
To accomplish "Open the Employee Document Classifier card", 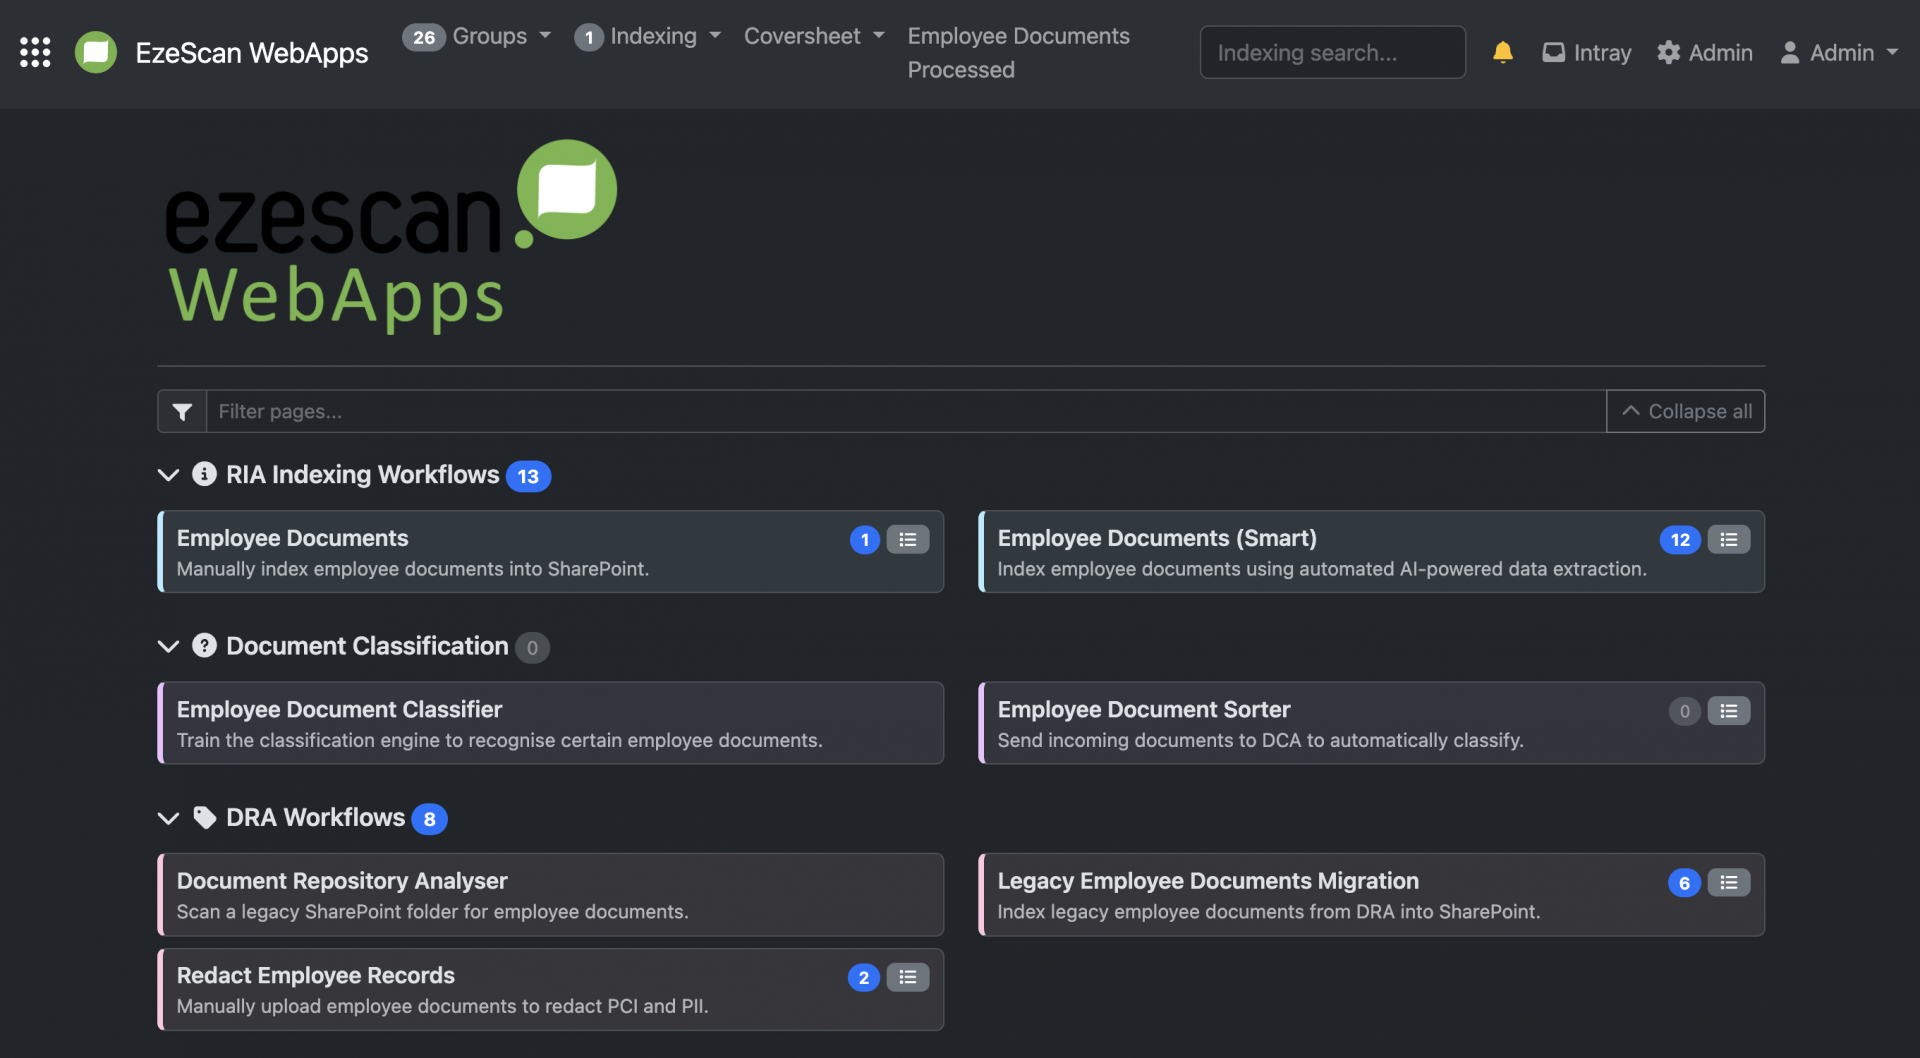I will pyautogui.click(x=551, y=723).
